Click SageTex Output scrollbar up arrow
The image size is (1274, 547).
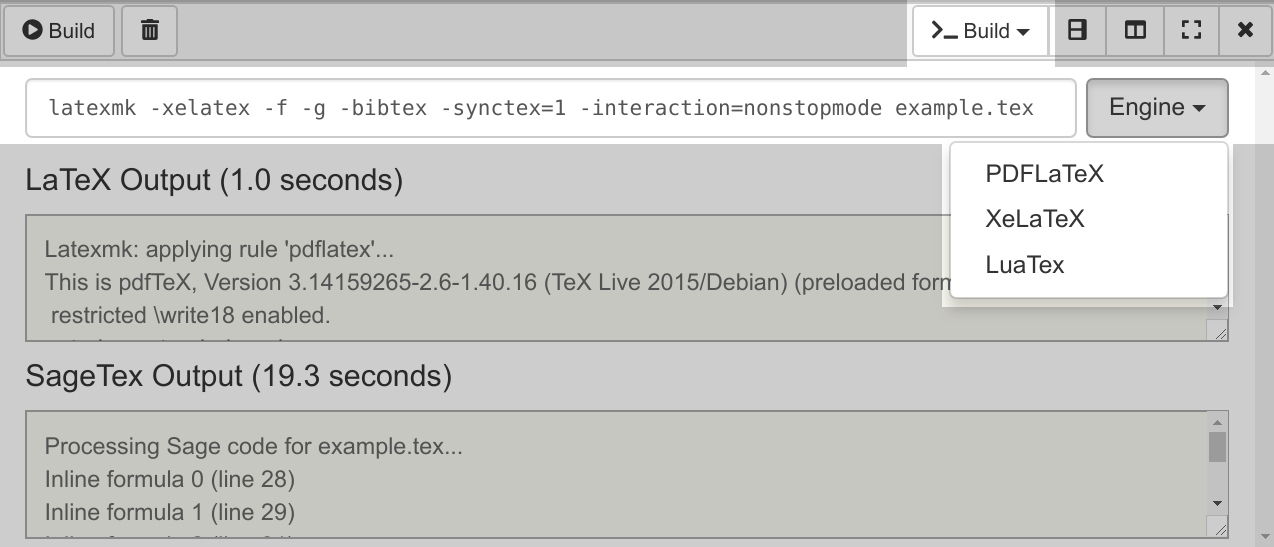click(x=1217, y=421)
